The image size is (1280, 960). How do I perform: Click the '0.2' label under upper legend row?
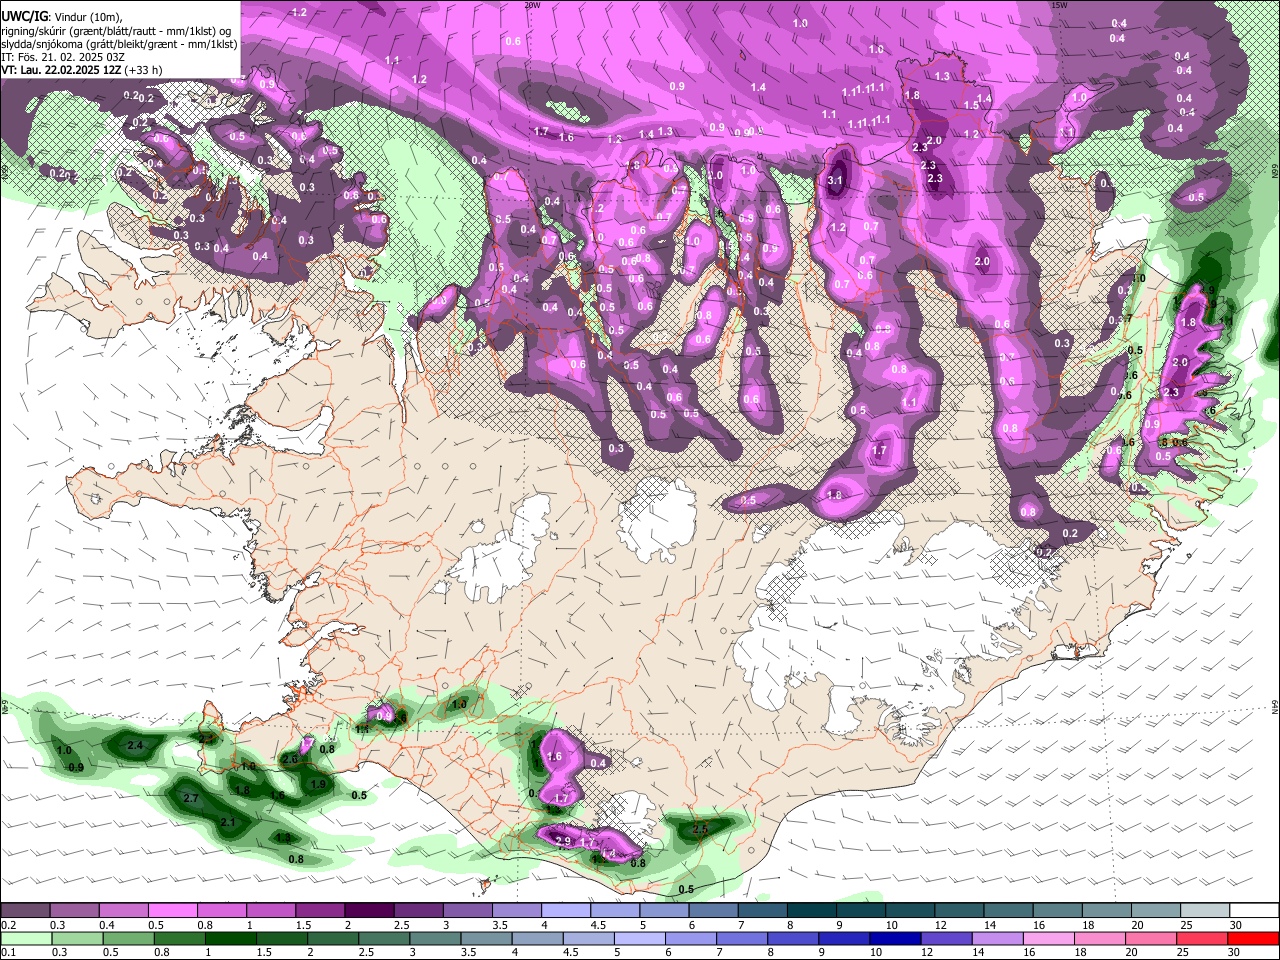(x=9, y=925)
